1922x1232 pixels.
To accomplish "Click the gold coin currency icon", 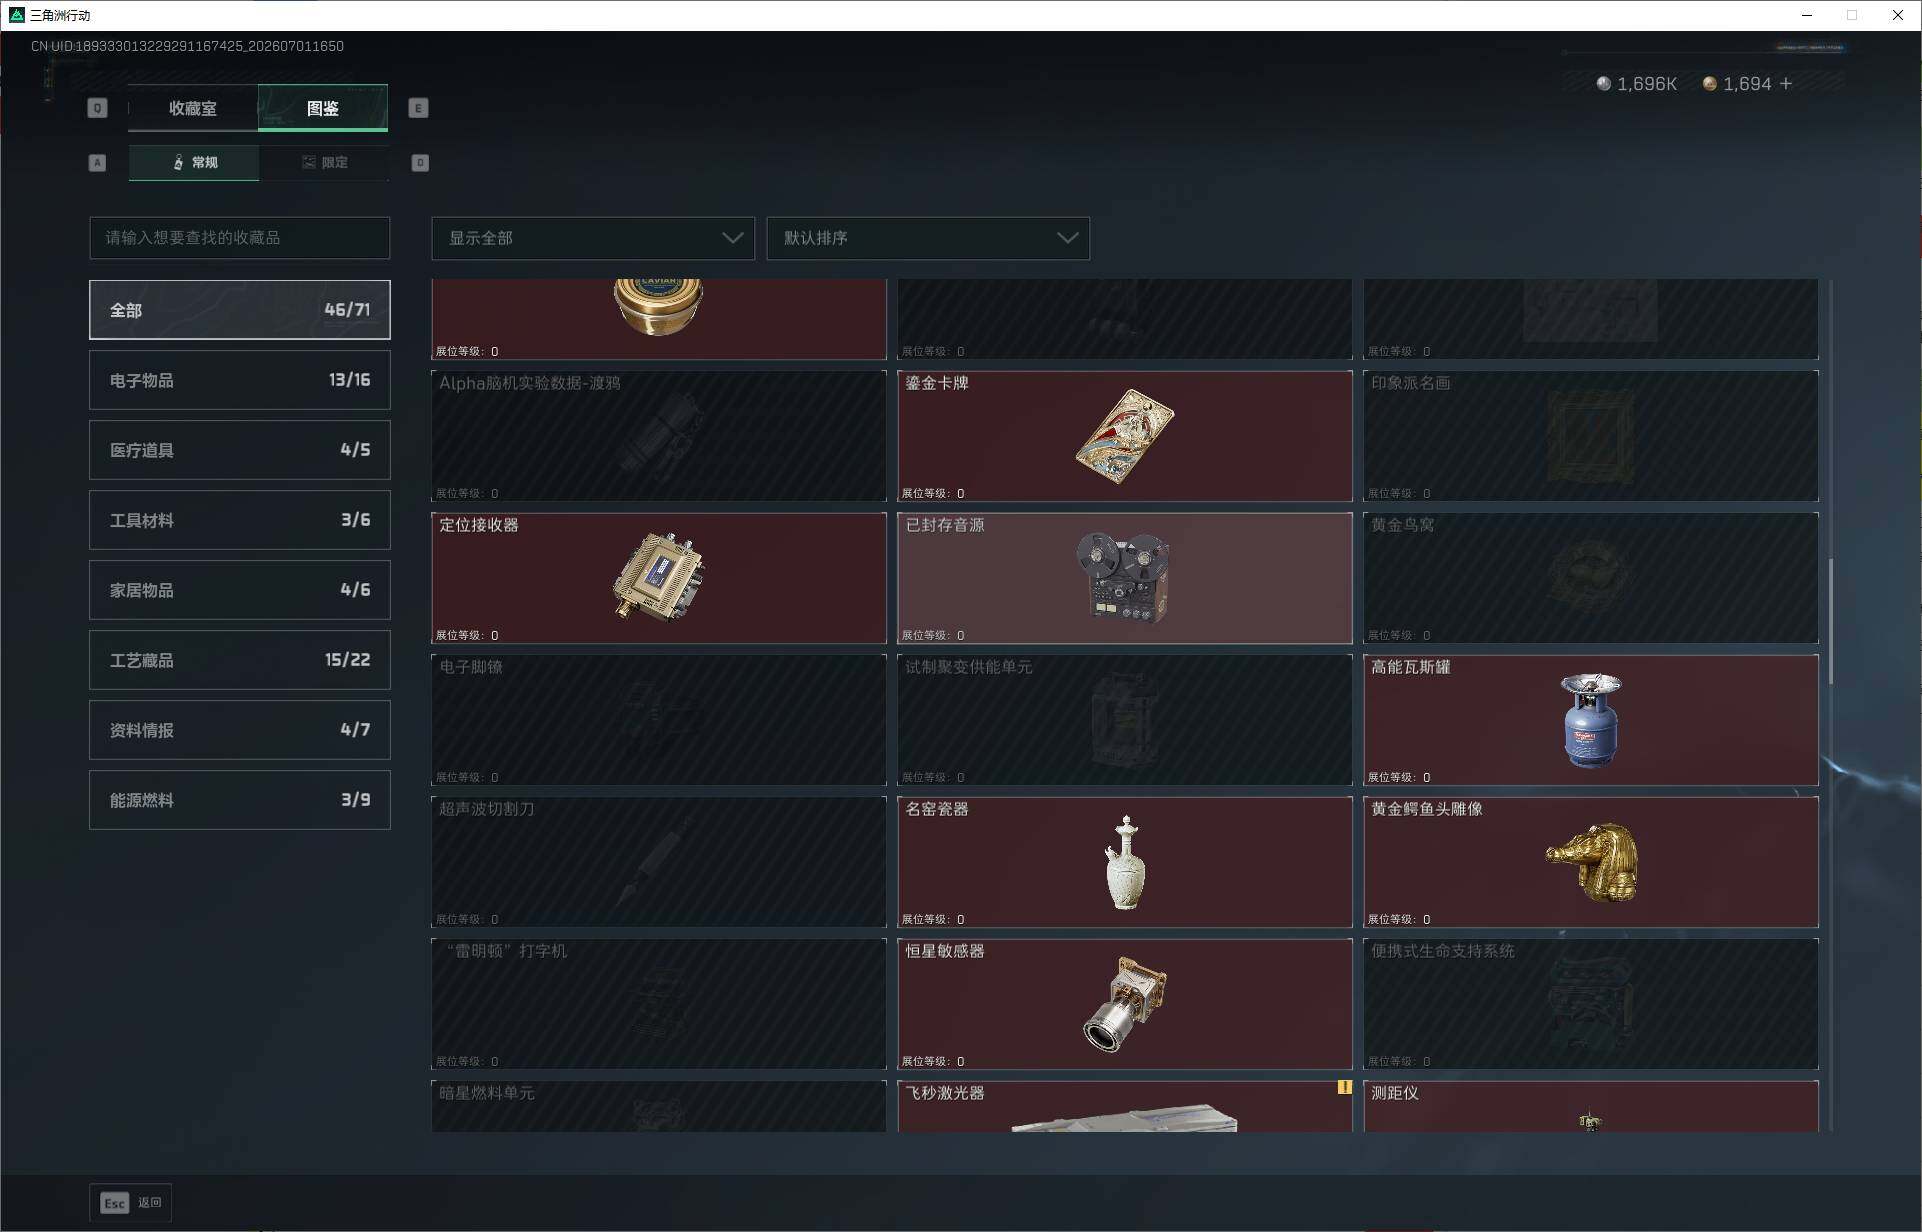I will tap(1709, 84).
